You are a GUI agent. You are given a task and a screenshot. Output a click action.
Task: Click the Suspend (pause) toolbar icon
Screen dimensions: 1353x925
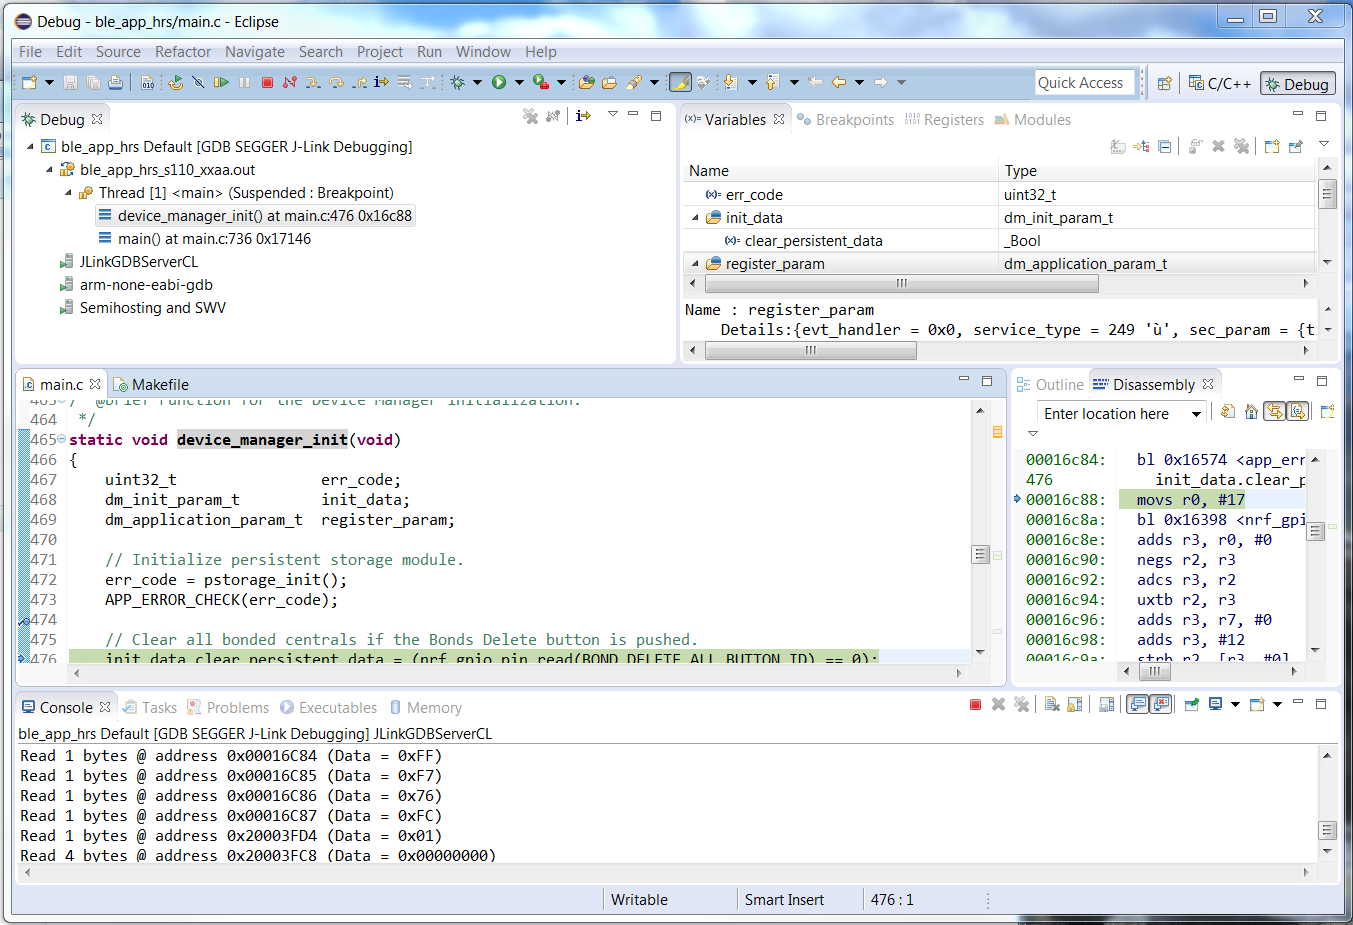(x=244, y=82)
